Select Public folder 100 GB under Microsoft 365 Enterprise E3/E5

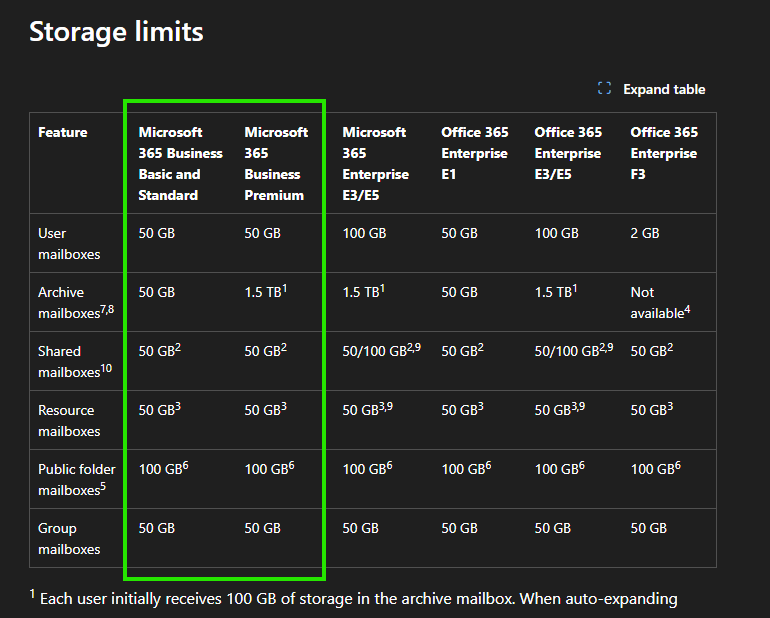tap(367, 468)
